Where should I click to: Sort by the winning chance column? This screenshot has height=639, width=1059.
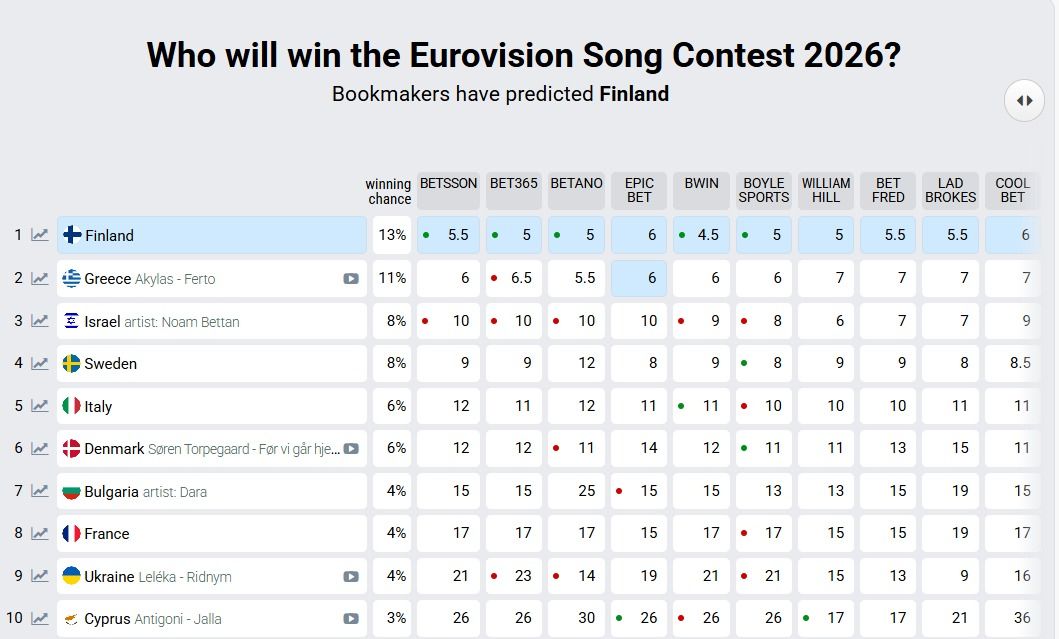click(x=388, y=191)
